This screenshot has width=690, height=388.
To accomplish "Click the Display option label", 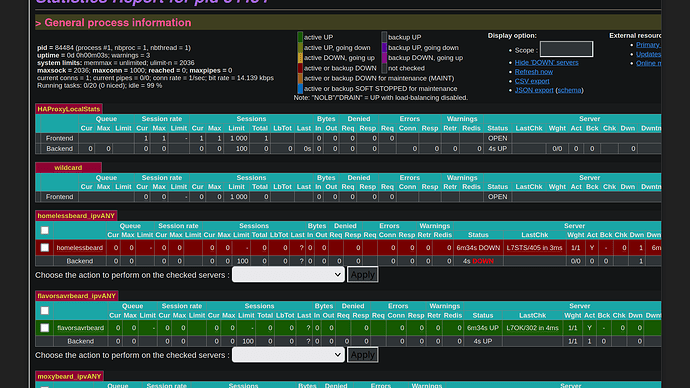I will click(512, 36).
